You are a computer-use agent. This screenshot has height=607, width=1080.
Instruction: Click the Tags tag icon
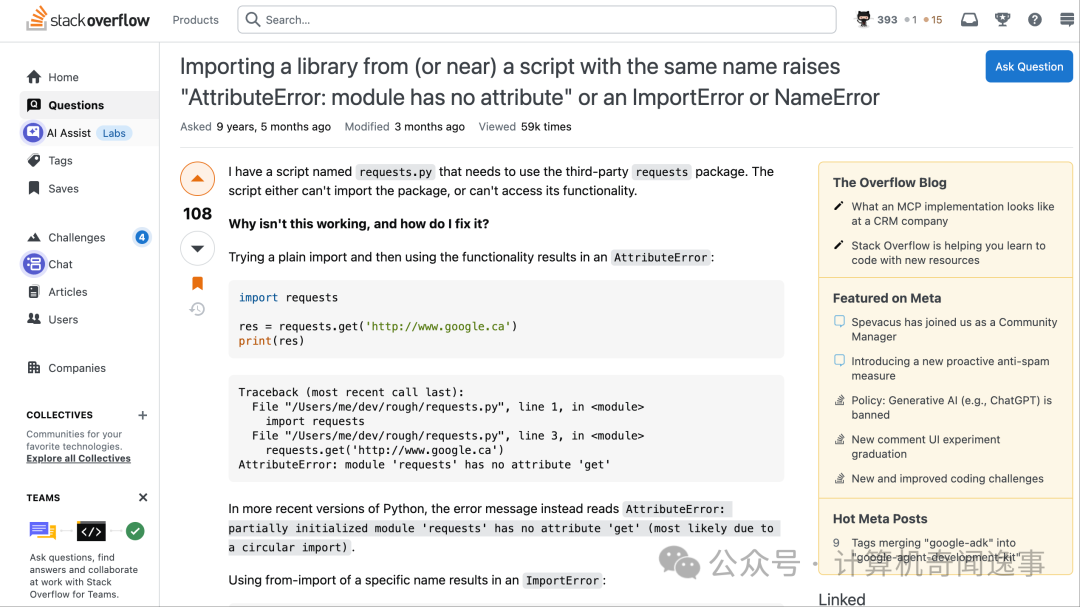point(34,160)
